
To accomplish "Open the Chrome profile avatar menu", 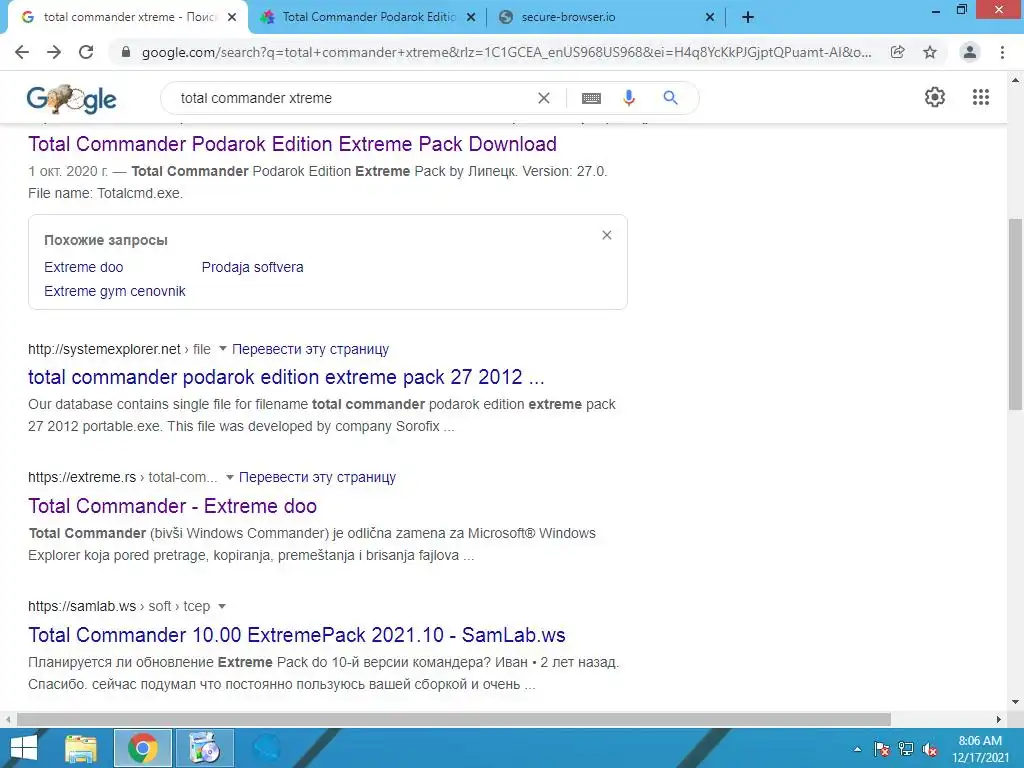I will [x=970, y=52].
